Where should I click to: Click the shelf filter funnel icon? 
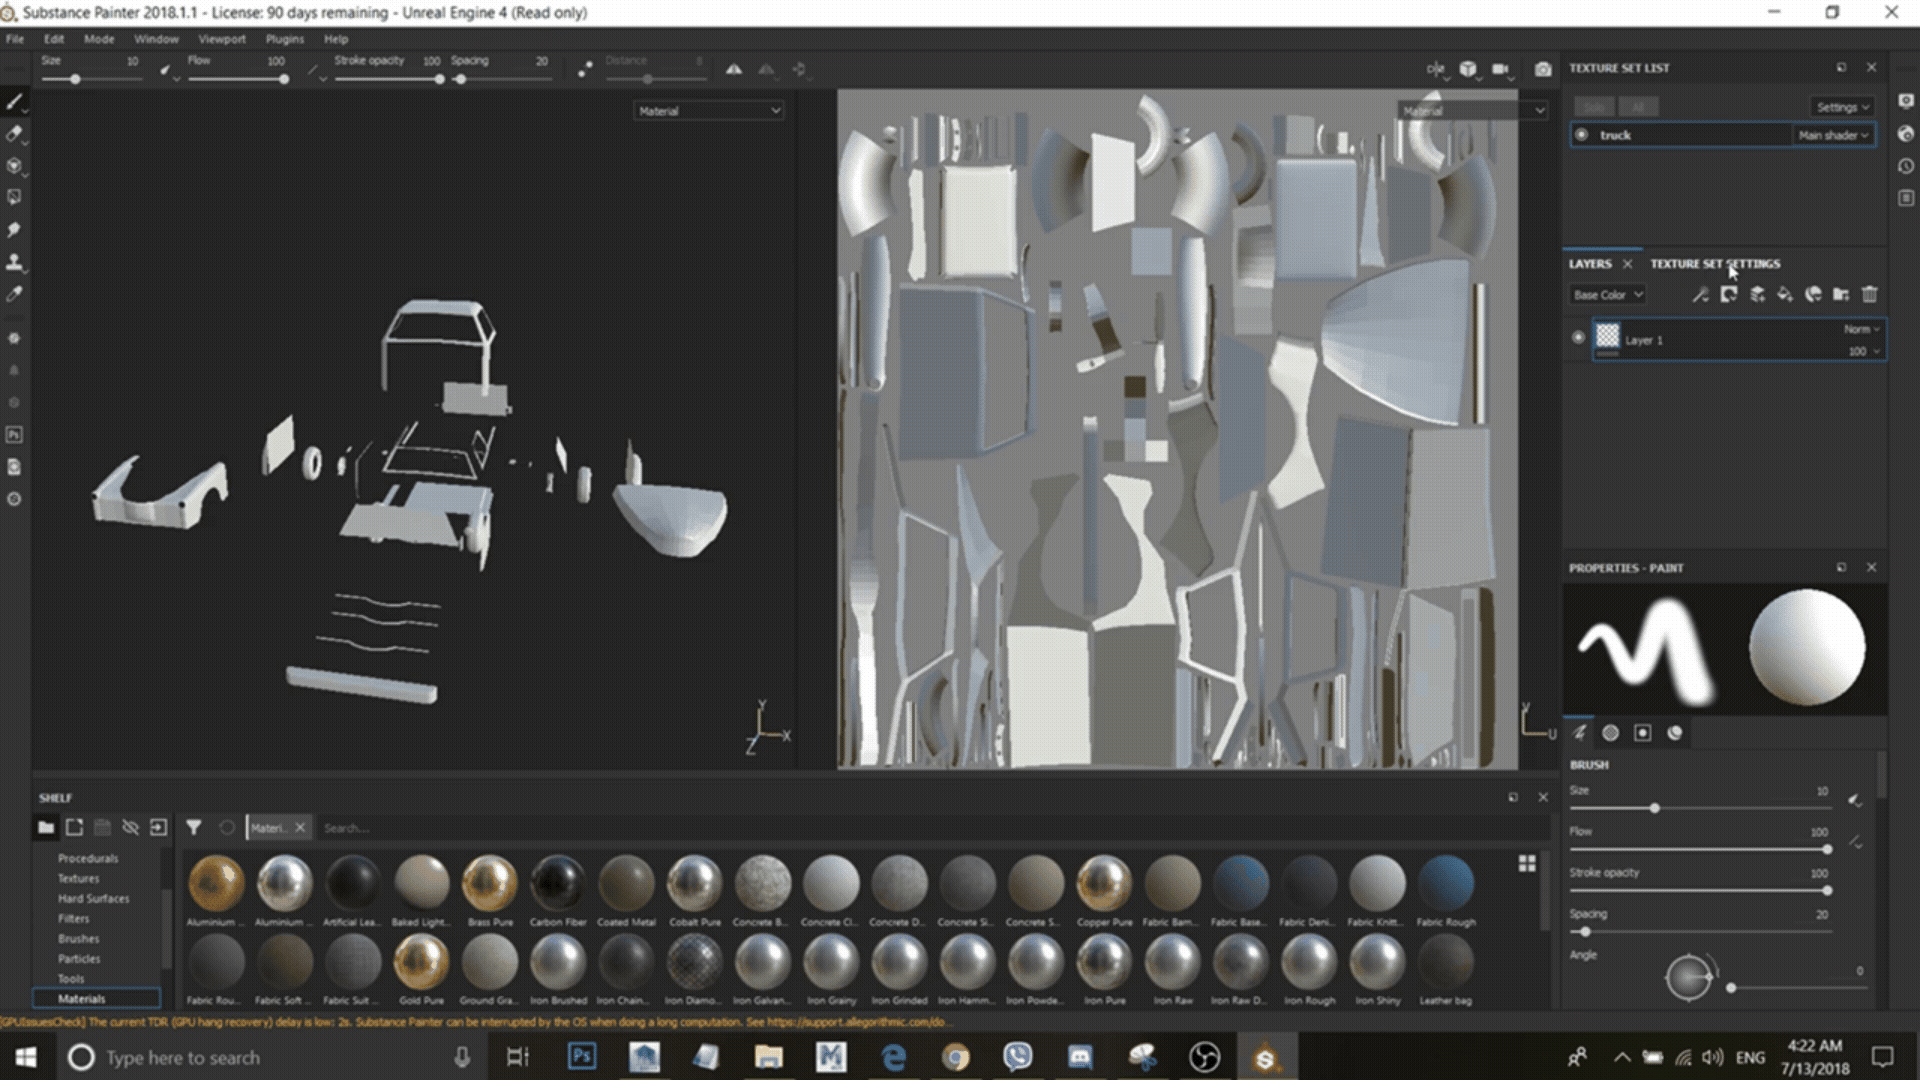click(194, 827)
